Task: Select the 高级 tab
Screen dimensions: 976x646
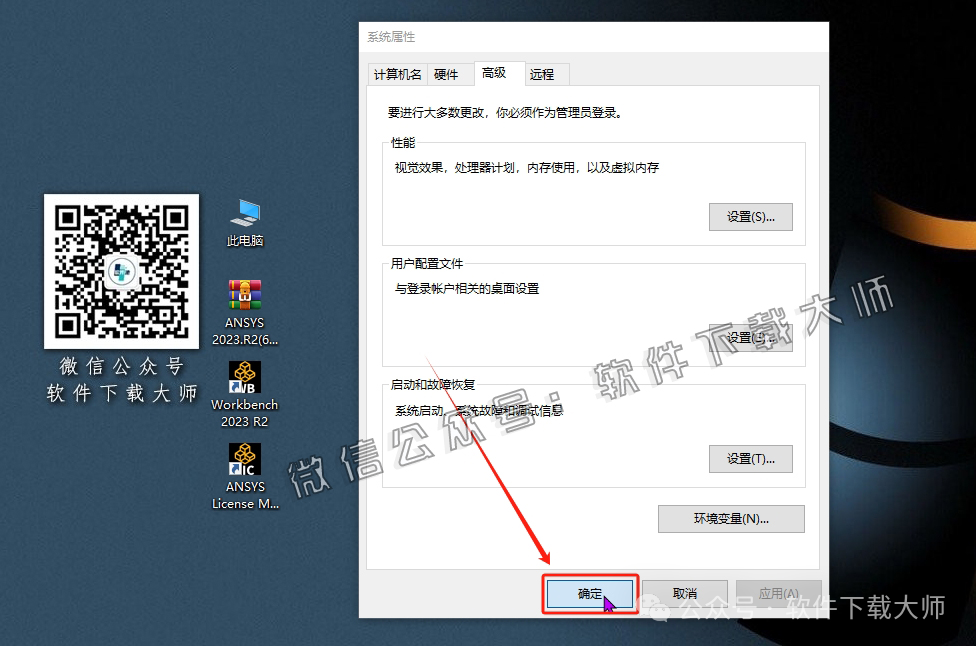Action: 497,72
